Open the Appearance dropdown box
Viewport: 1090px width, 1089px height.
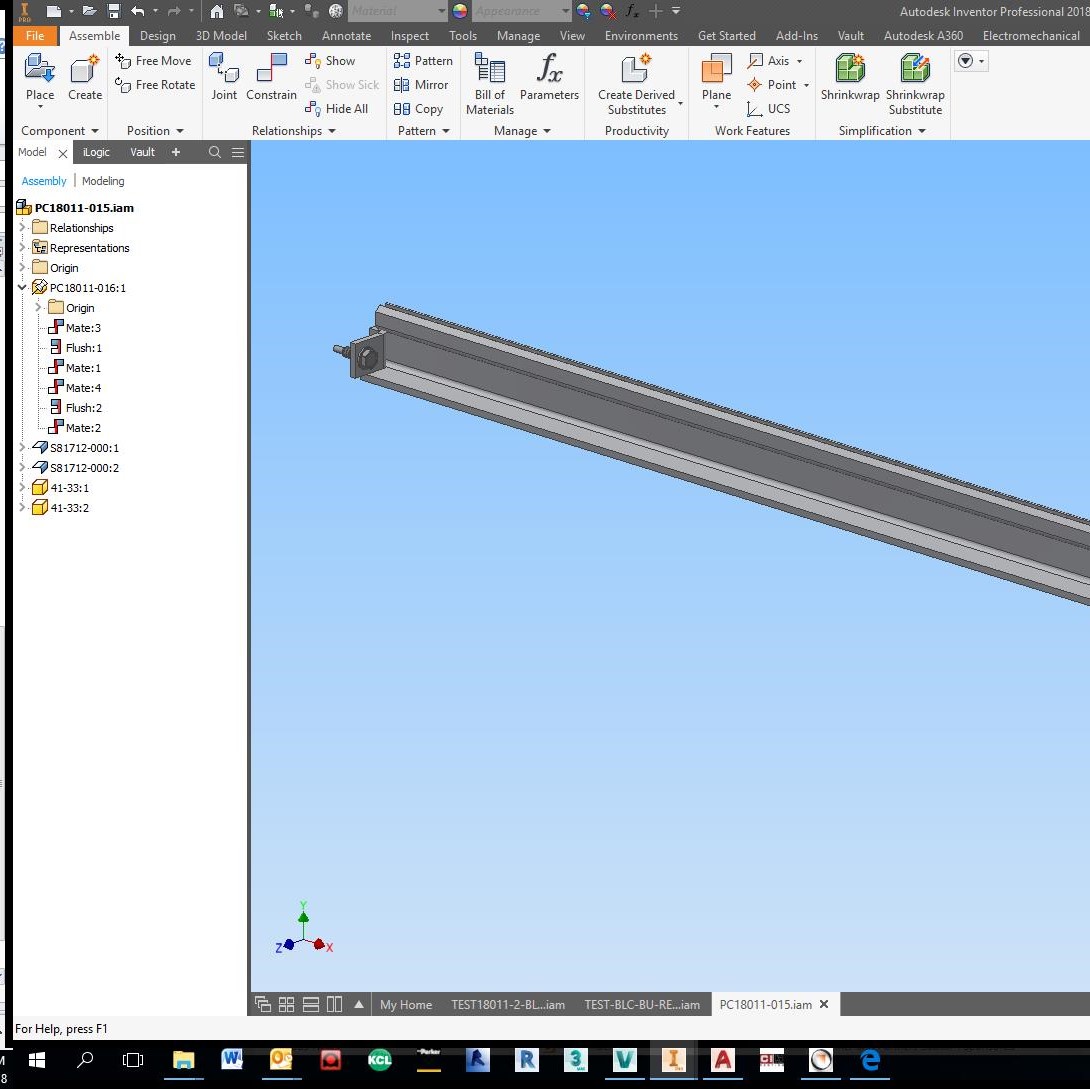521,11
